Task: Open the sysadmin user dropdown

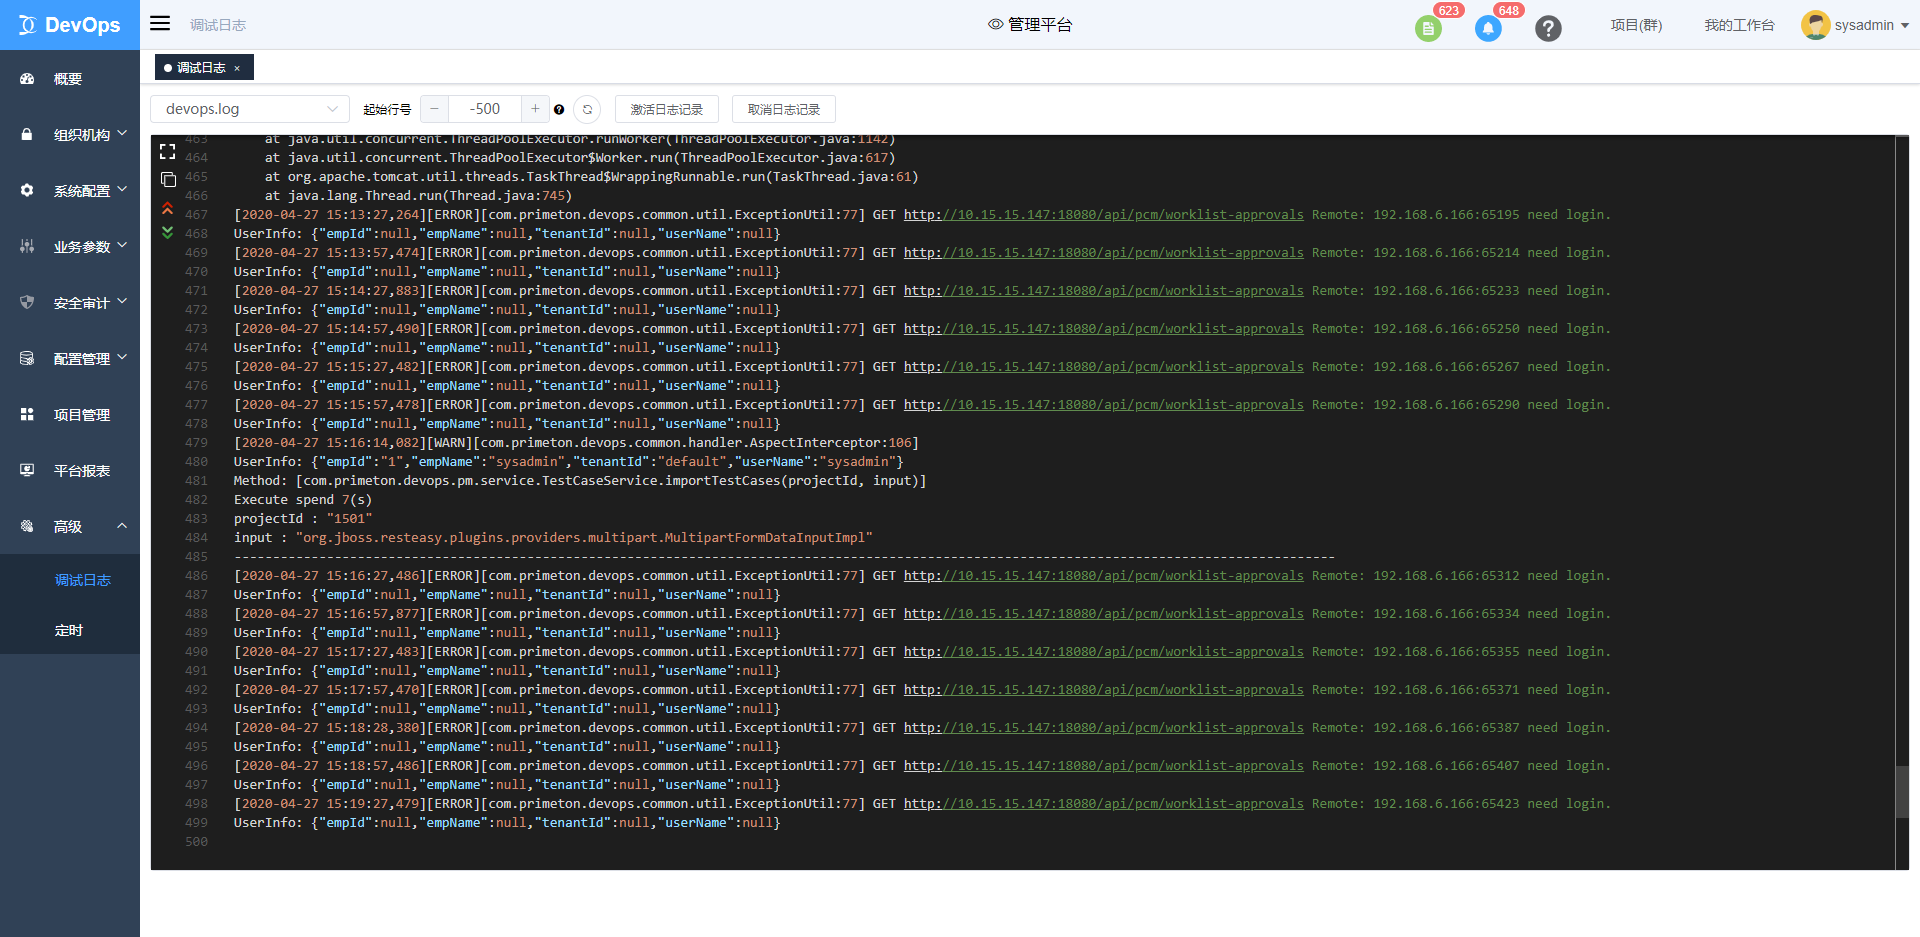Action: pos(1871,25)
